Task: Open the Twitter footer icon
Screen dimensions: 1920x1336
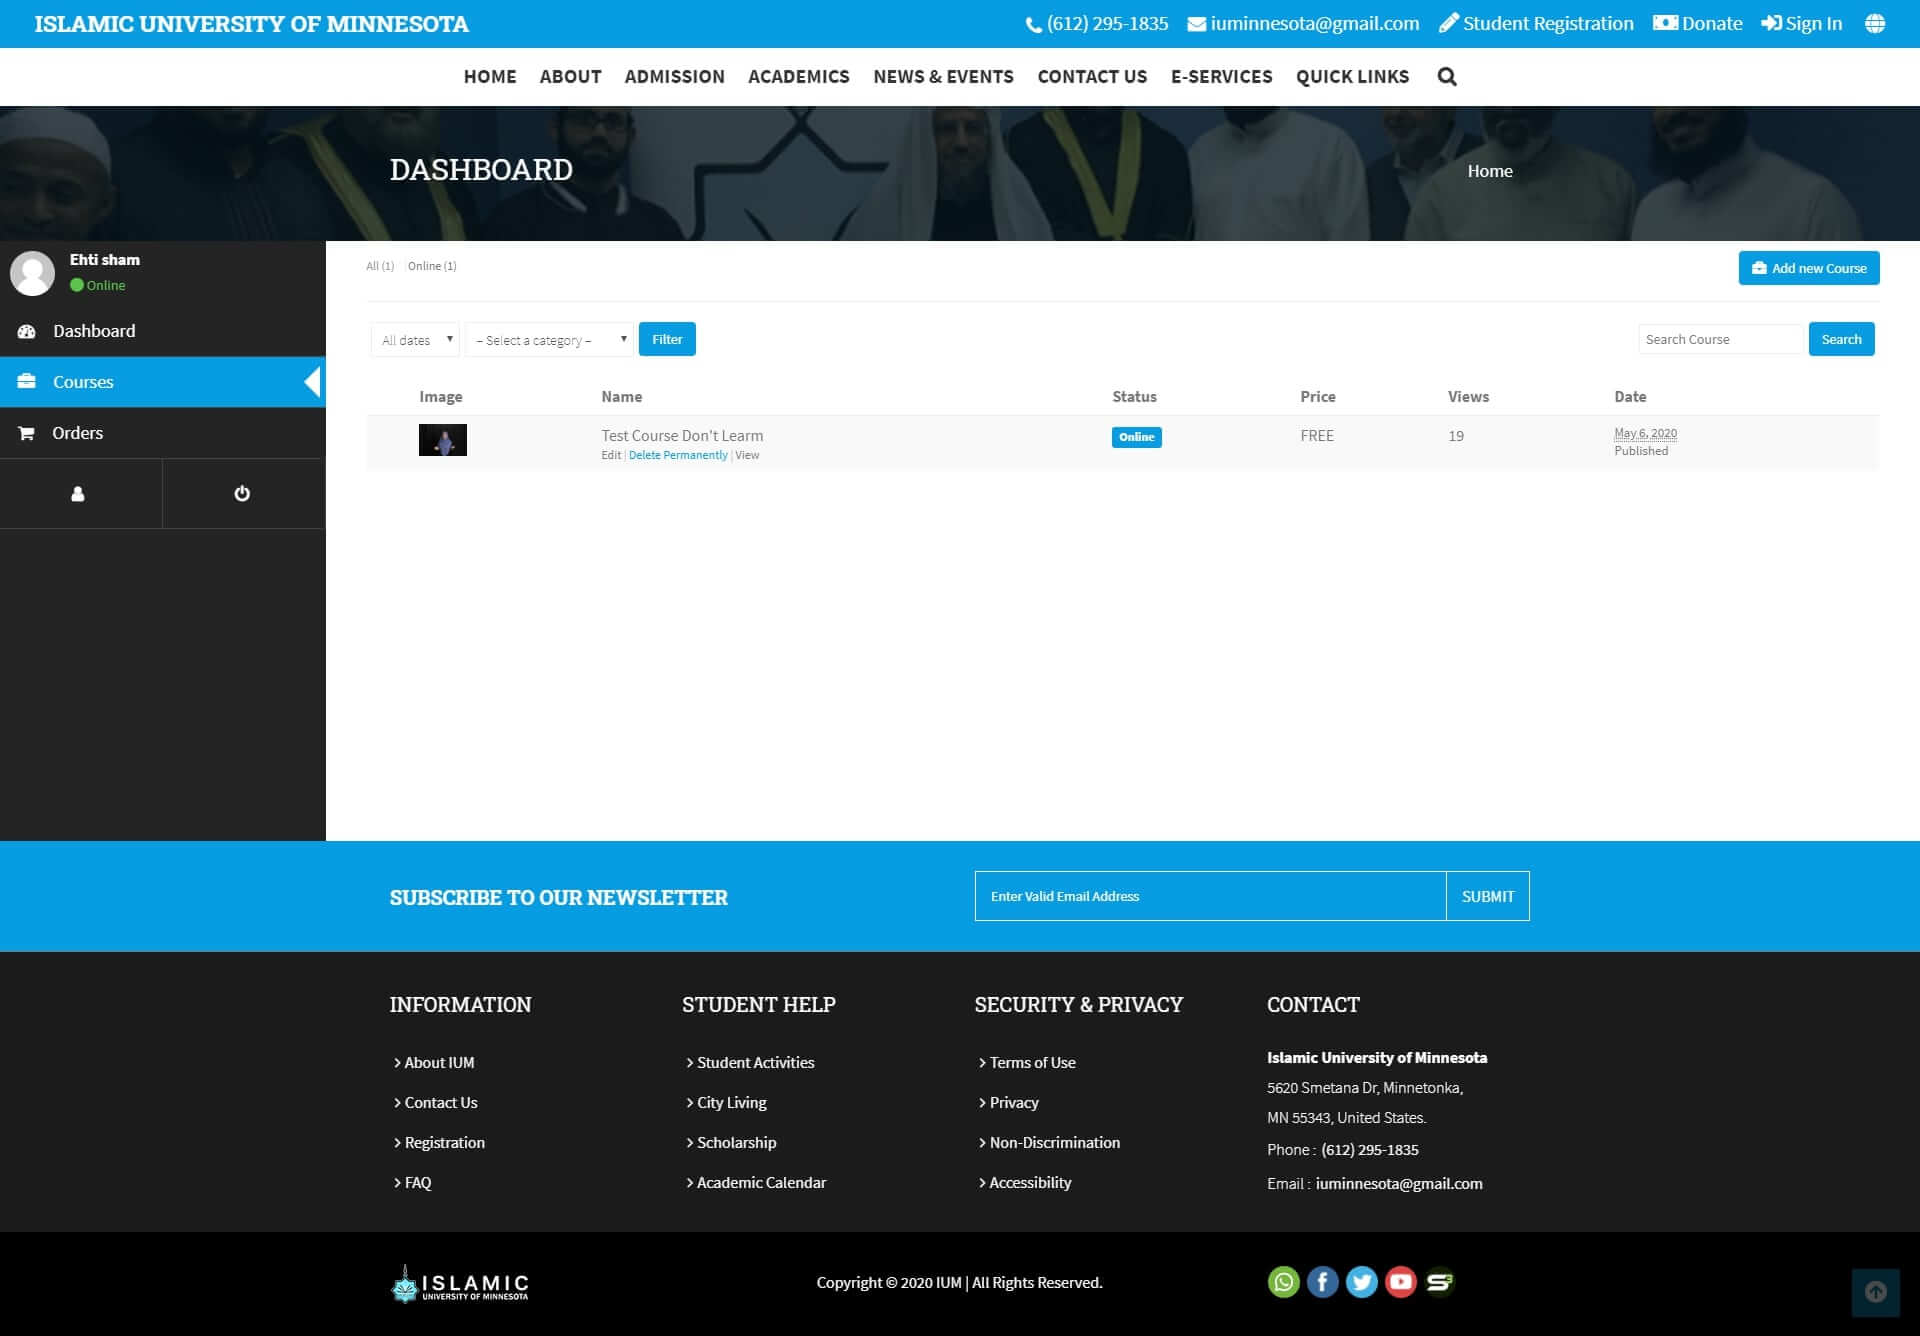Action: 1361,1282
